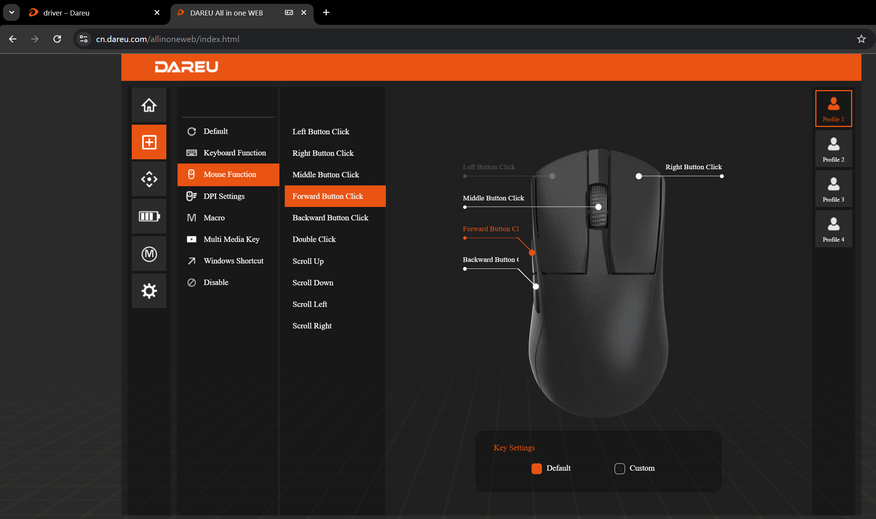Switch to Profile 4
The image size is (876, 519).
(x=833, y=228)
